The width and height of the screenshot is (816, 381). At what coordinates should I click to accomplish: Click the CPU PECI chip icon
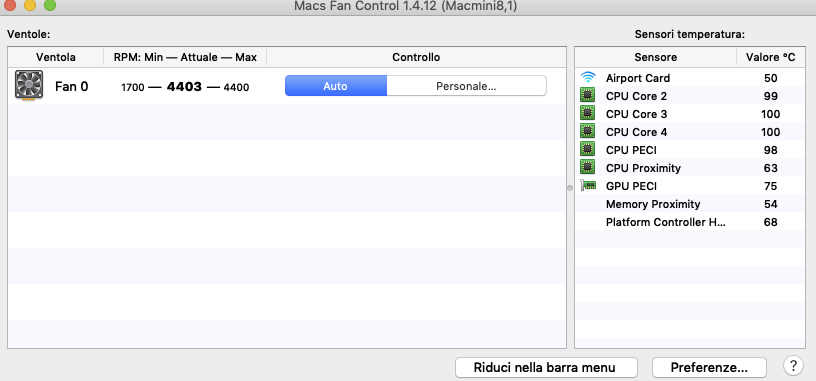(588, 150)
